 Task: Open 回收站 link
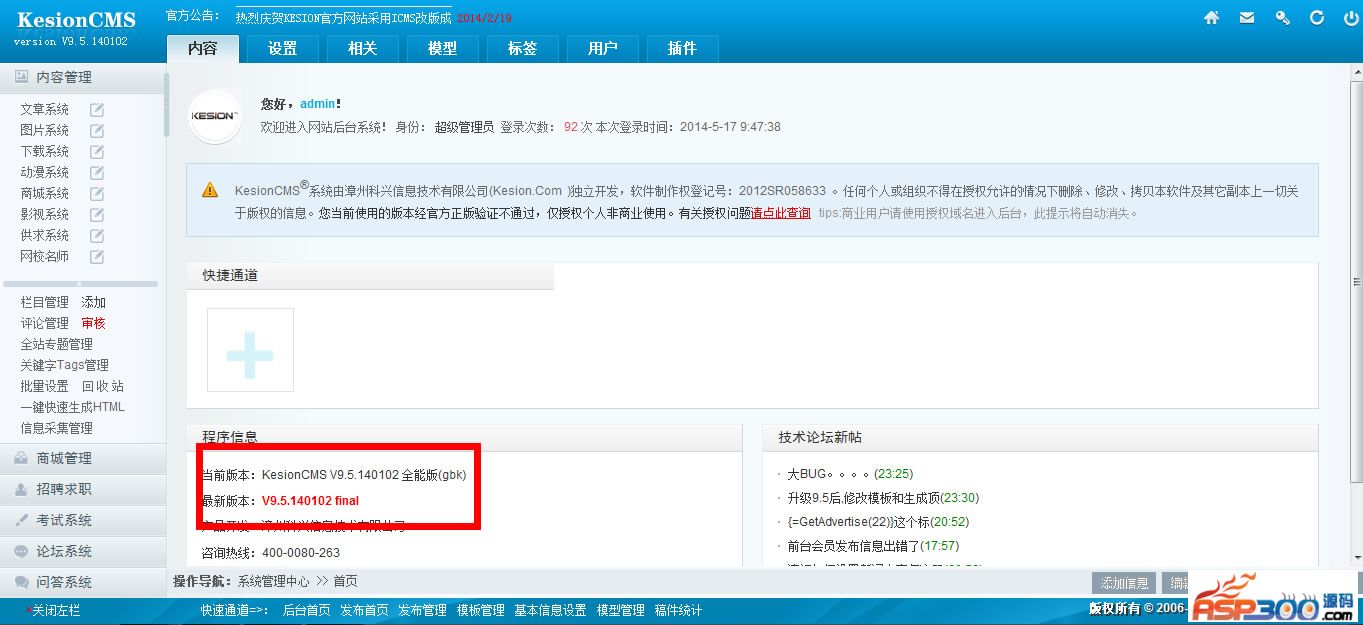pyautogui.click(x=103, y=386)
